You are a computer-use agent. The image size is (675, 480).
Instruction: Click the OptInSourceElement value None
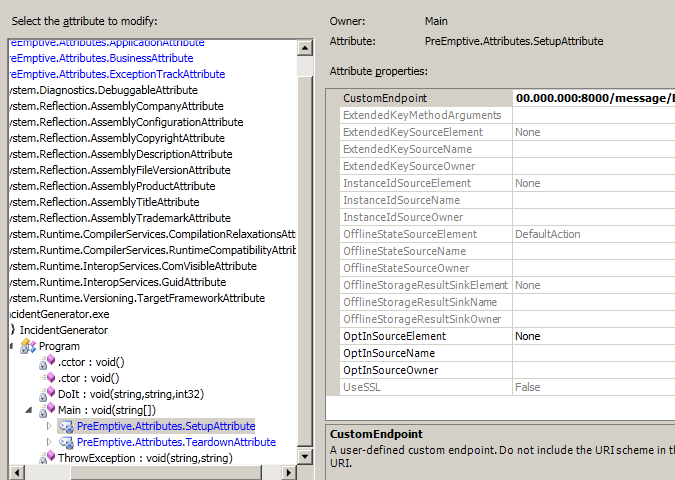(594, 336)
